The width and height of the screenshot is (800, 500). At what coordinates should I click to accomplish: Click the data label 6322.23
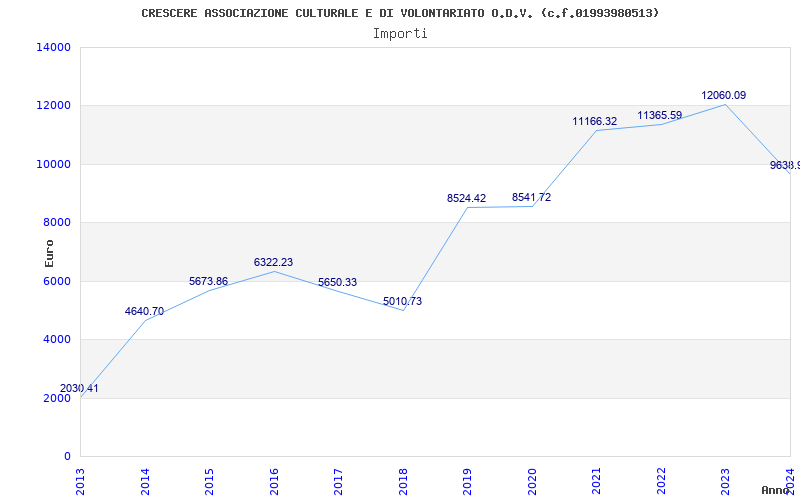(x=273, y=262)
